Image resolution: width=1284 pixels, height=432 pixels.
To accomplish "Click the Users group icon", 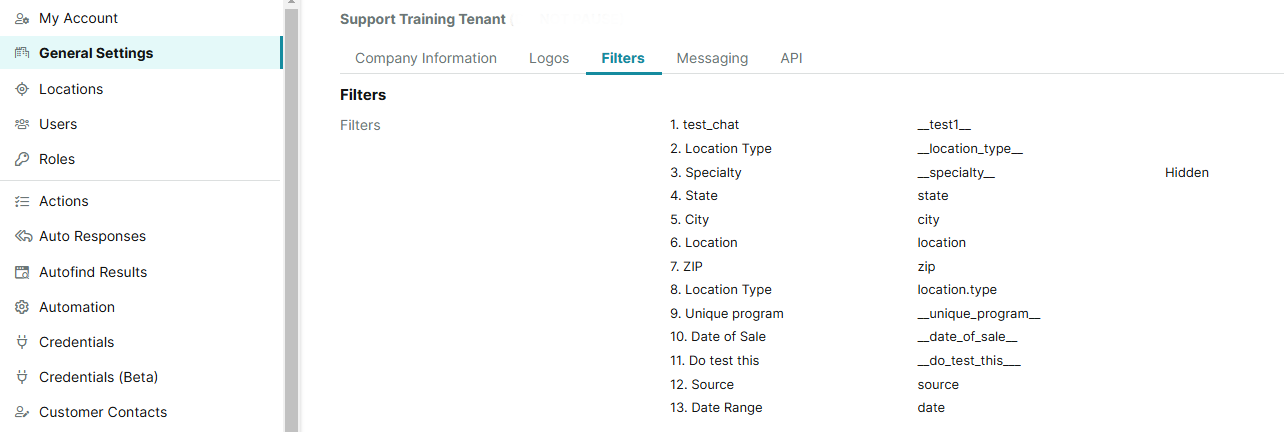I will point(22,124).
